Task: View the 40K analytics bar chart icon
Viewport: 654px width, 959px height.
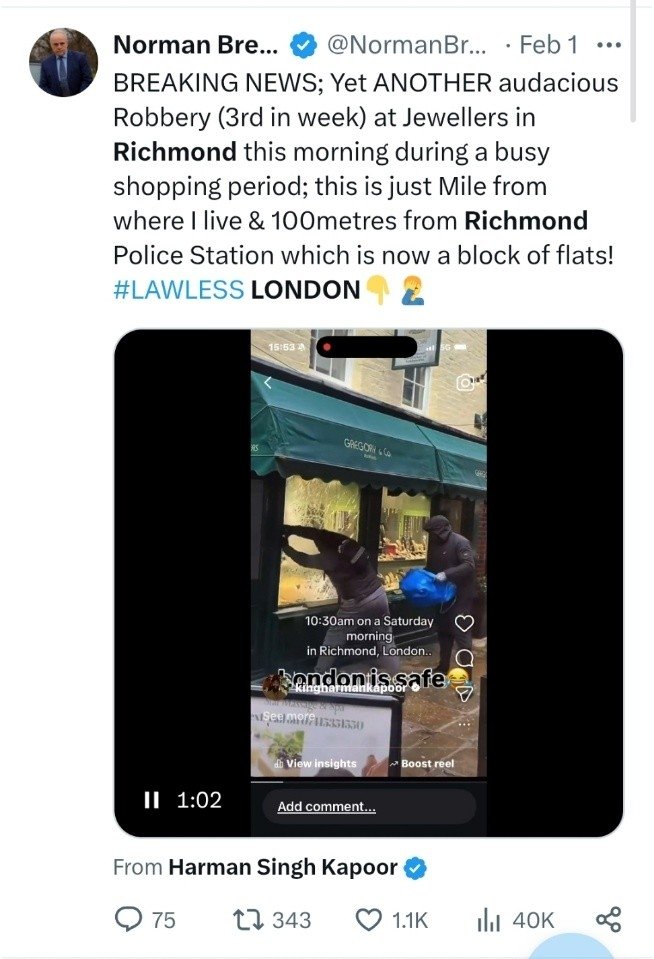Action: click(489, 920)
